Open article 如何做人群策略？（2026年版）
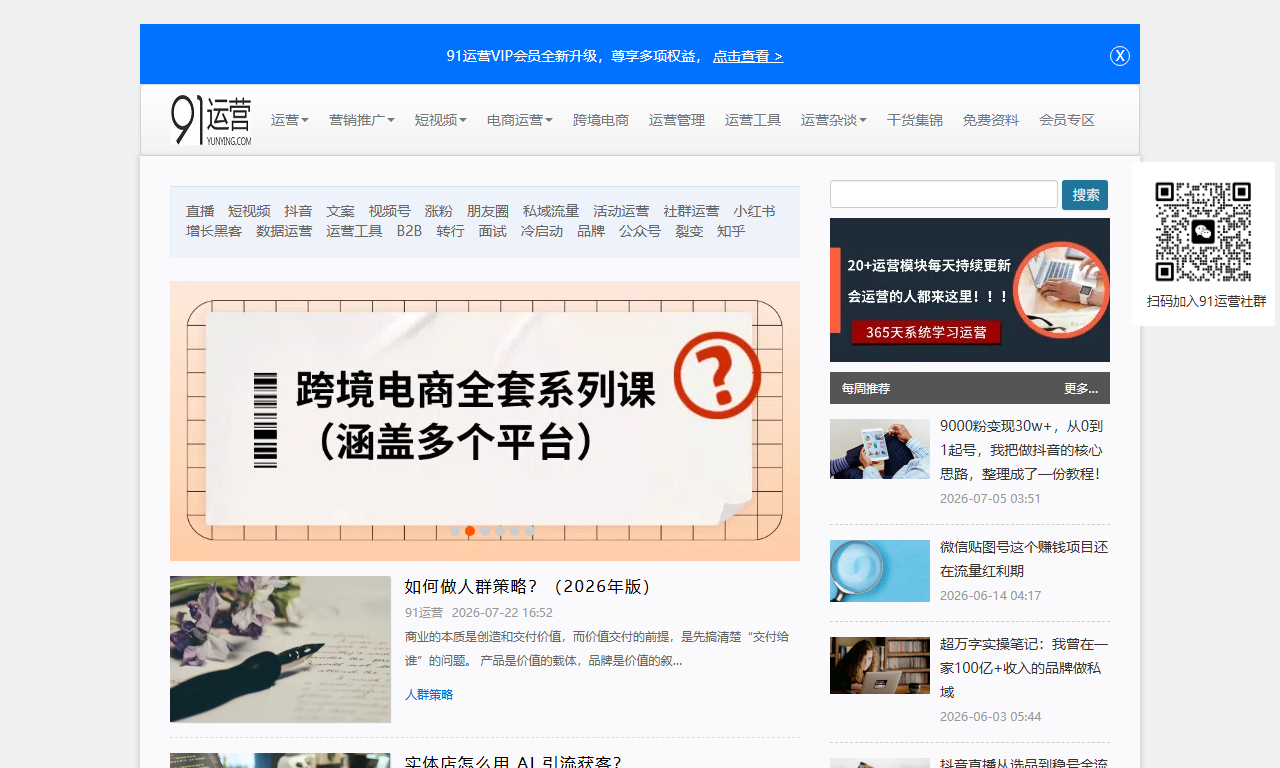The image size is (1280, 768). tap(528, 587)
